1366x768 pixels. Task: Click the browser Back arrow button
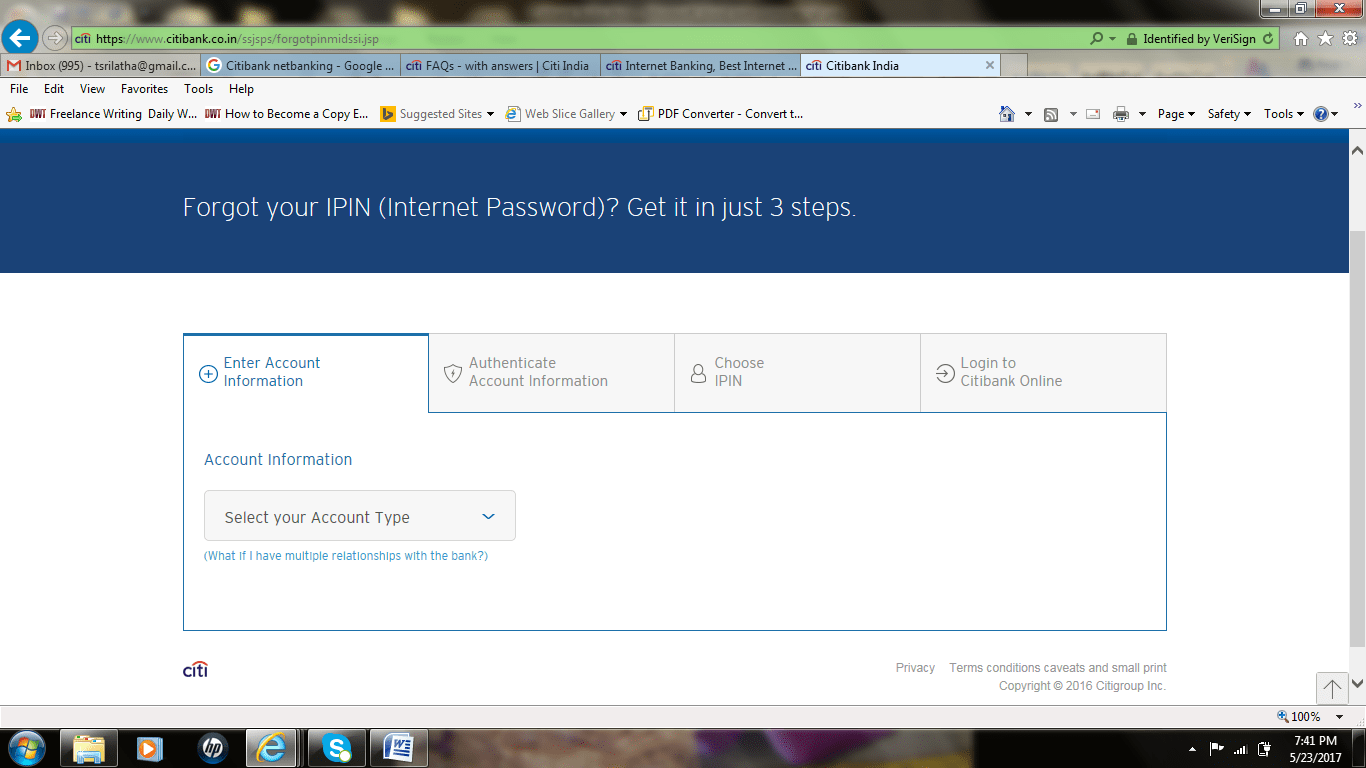tap(19, 38)
